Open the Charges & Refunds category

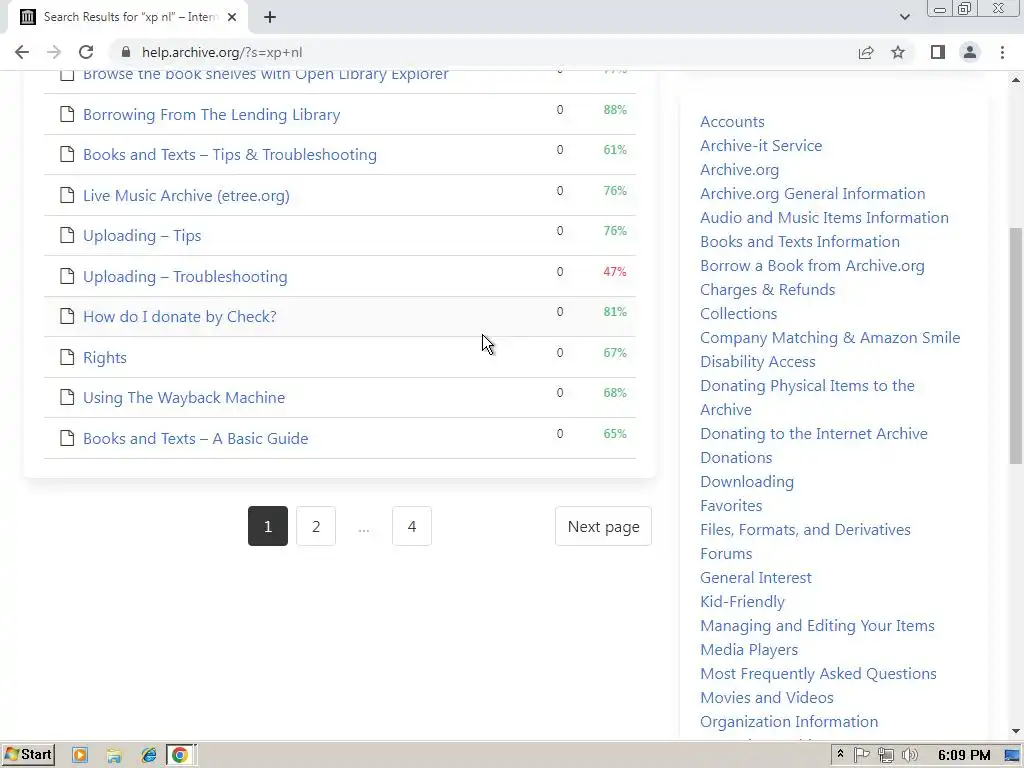point(767,289)
